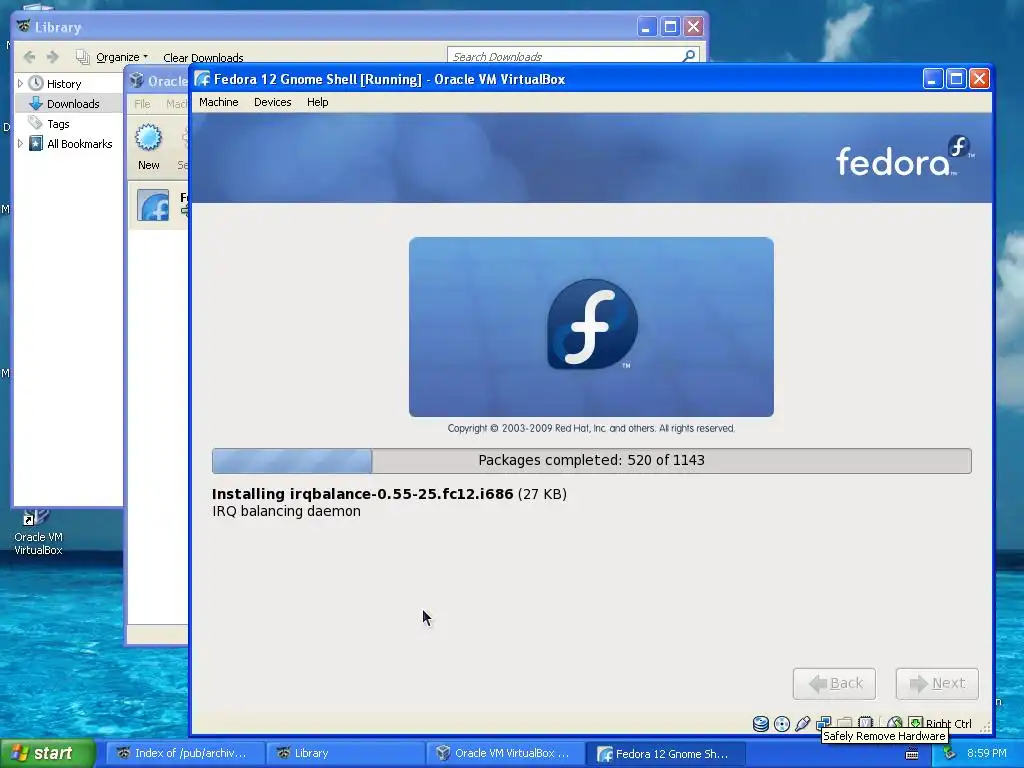The width and height of the screenshot is (1024, 768).
Task: Click the USB devices icon in VM status bar
Action: tap(803, 724)
